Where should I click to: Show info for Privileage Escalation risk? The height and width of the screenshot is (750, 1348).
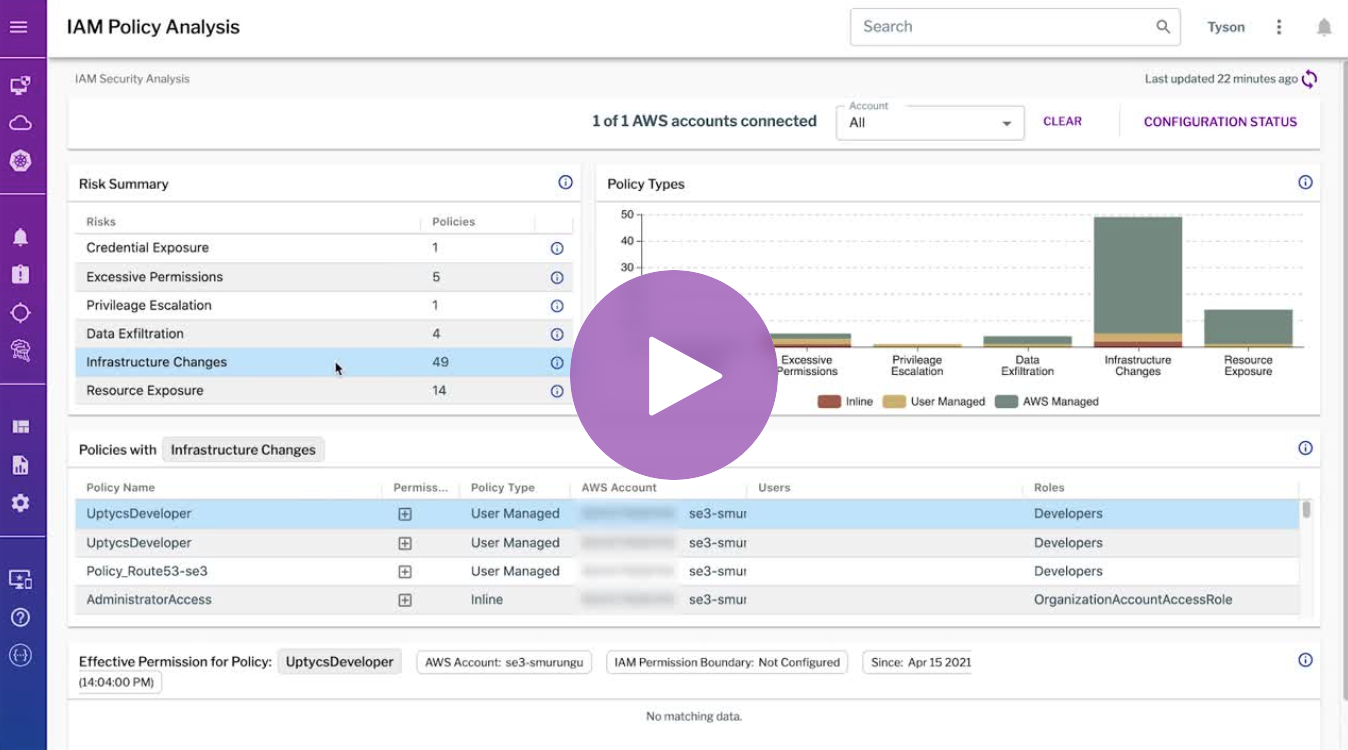(557, 306)
